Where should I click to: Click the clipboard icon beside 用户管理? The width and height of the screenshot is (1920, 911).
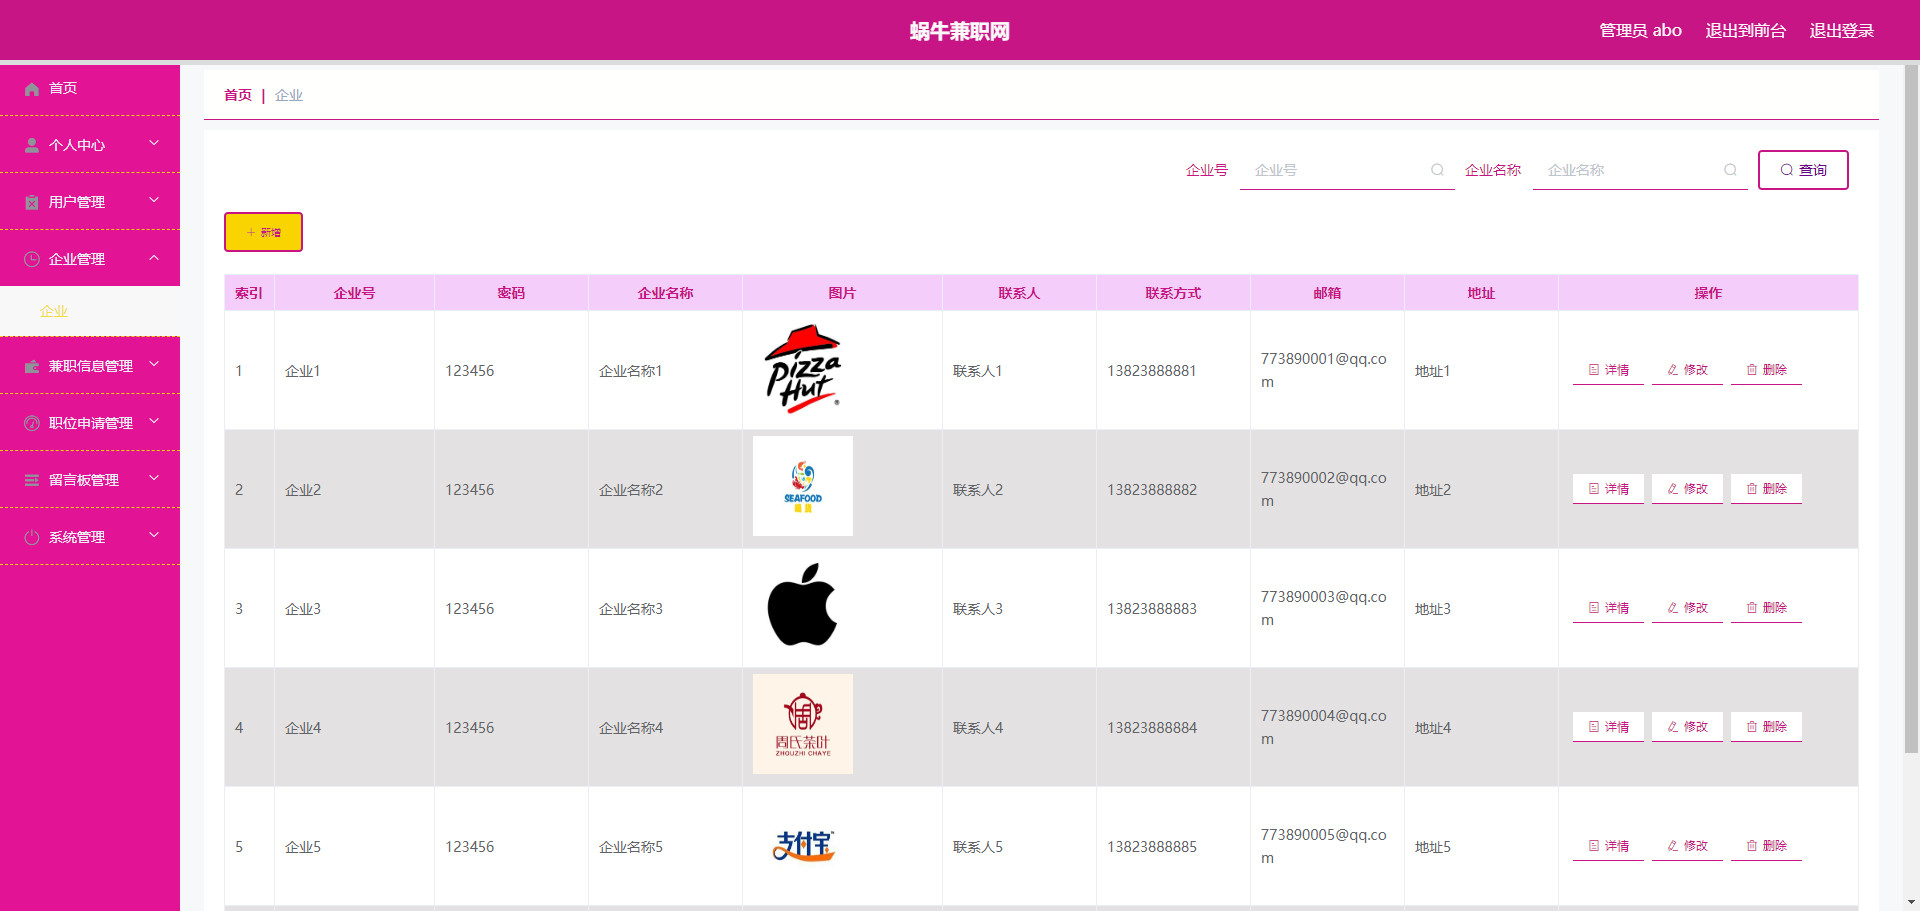pos(32,202)
